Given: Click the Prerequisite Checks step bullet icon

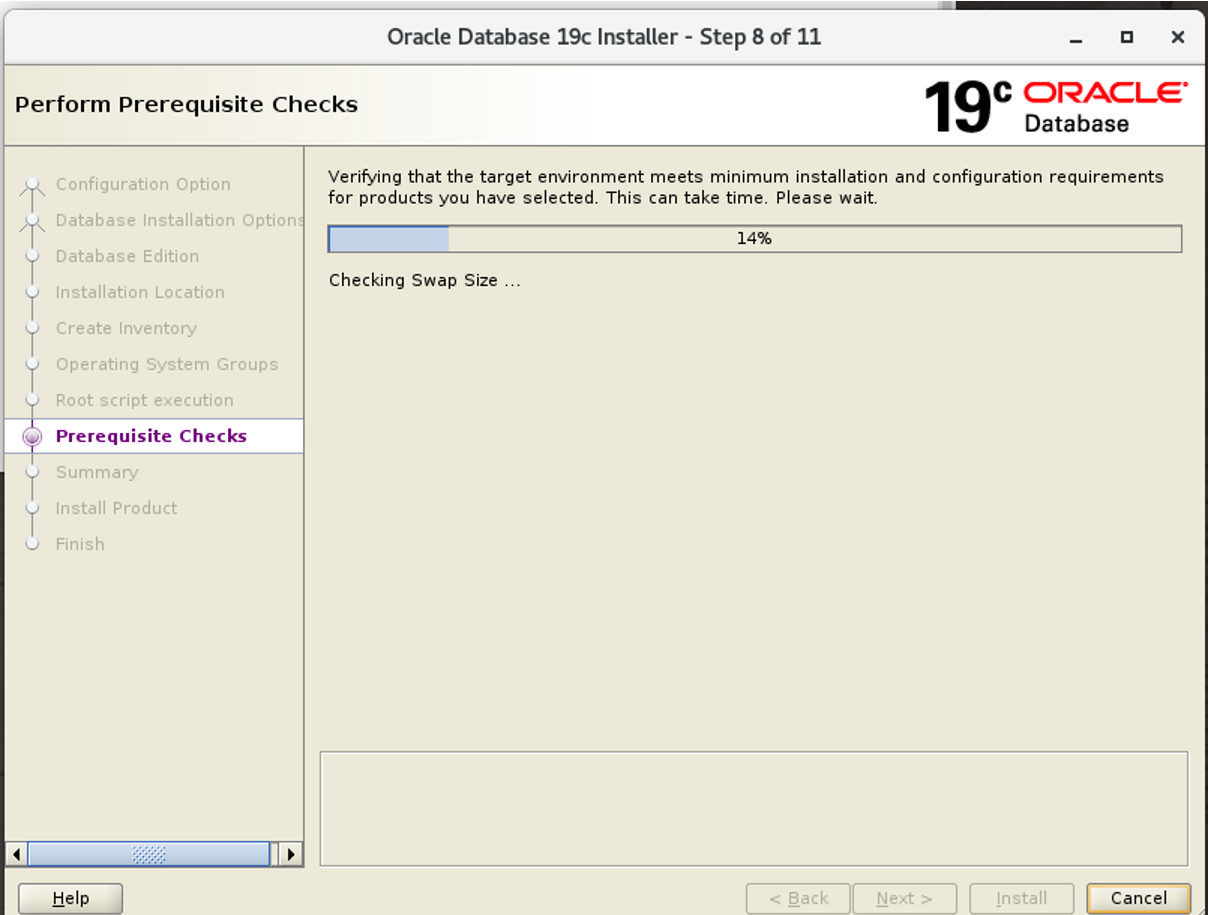Looking at the screenshot, I should tap(33, 436).
